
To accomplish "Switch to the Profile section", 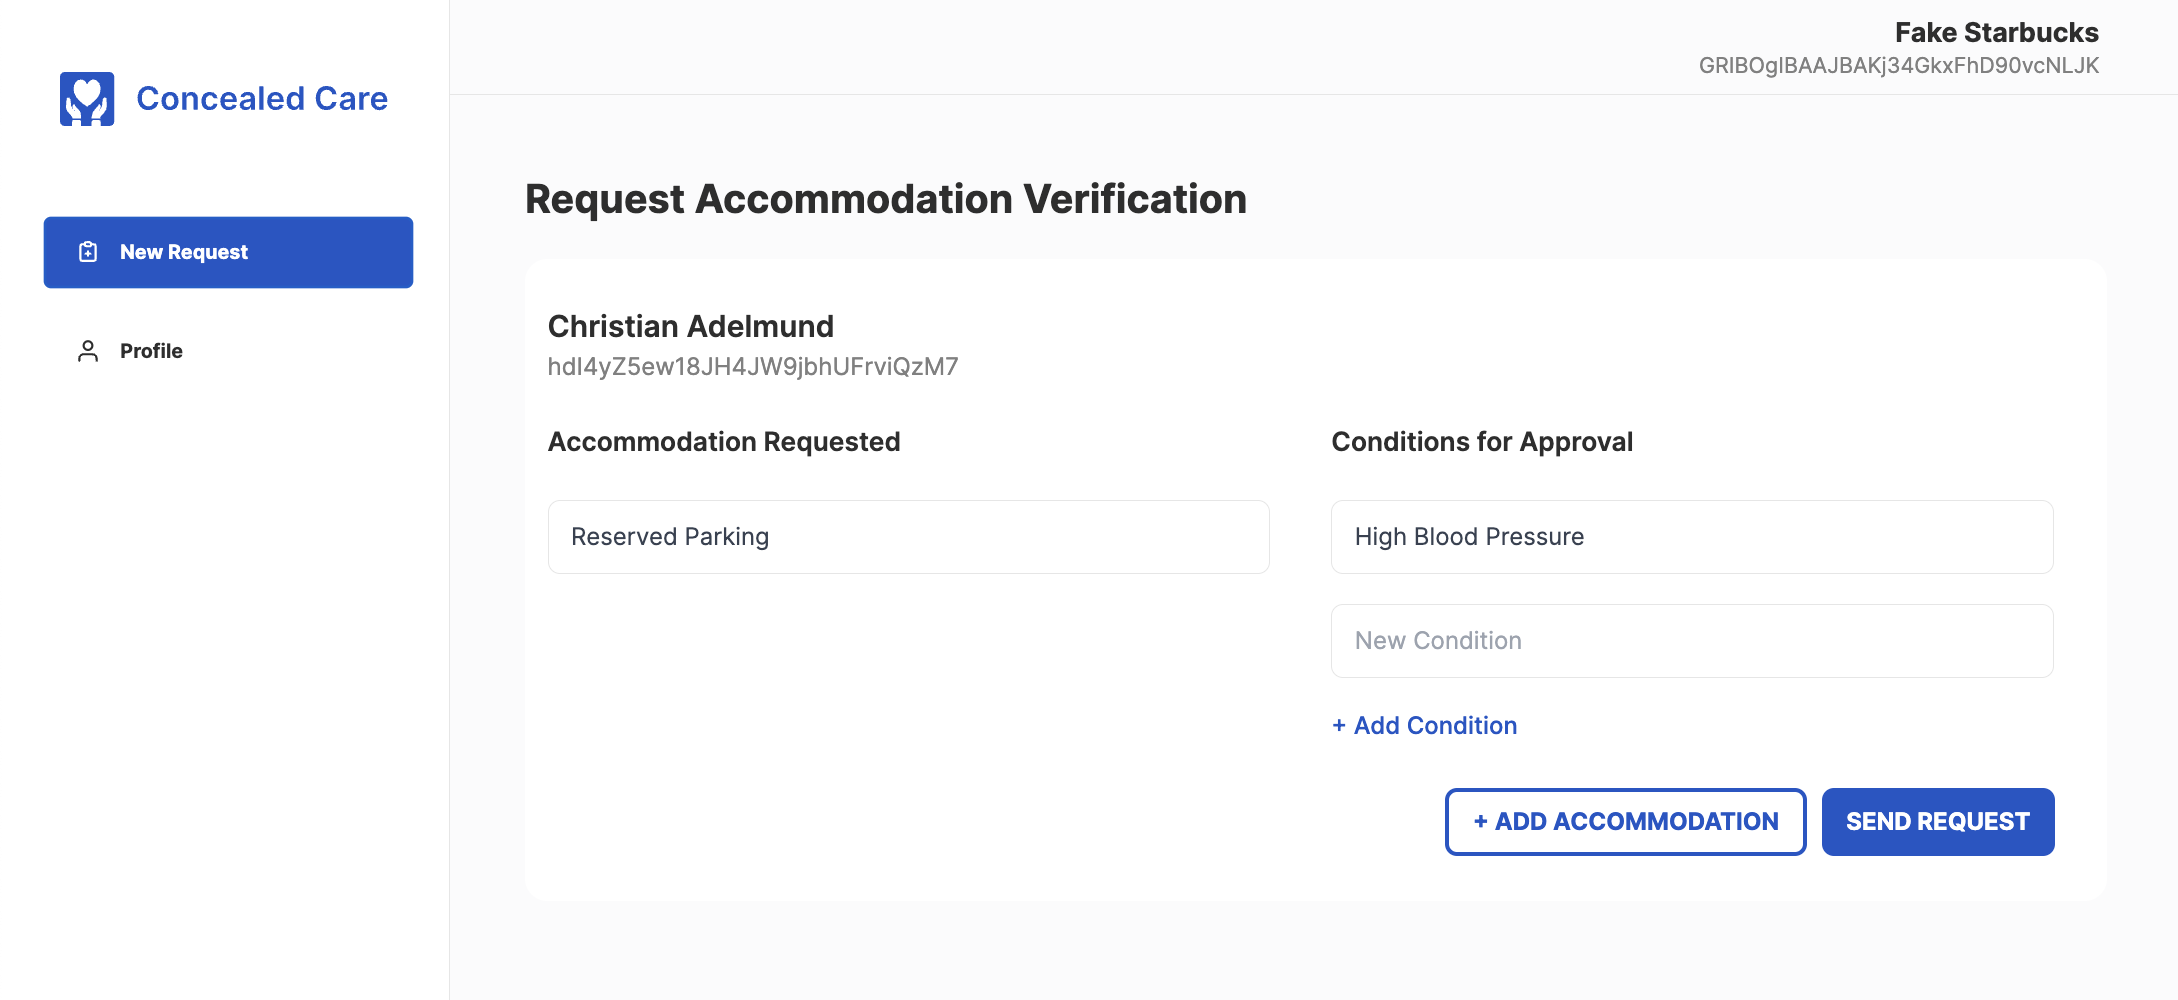I will tap(150, 350).
